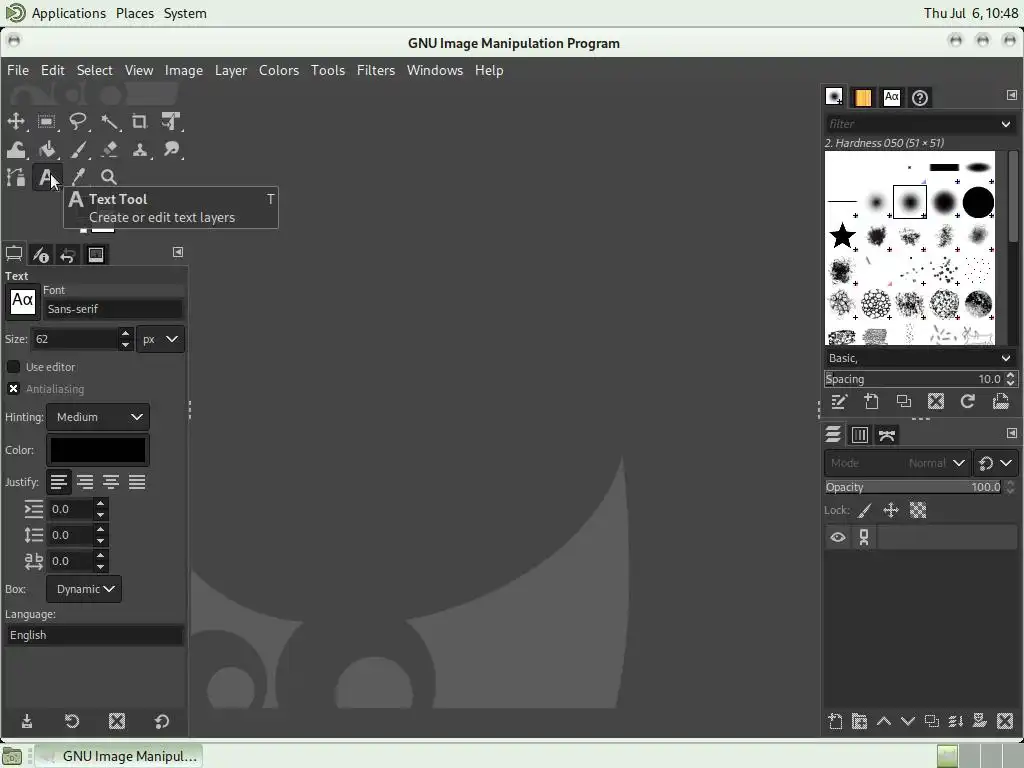This screenshot has width=1024, height=768.
Task: Open brush as image icon
Action: click(1000, 402)
